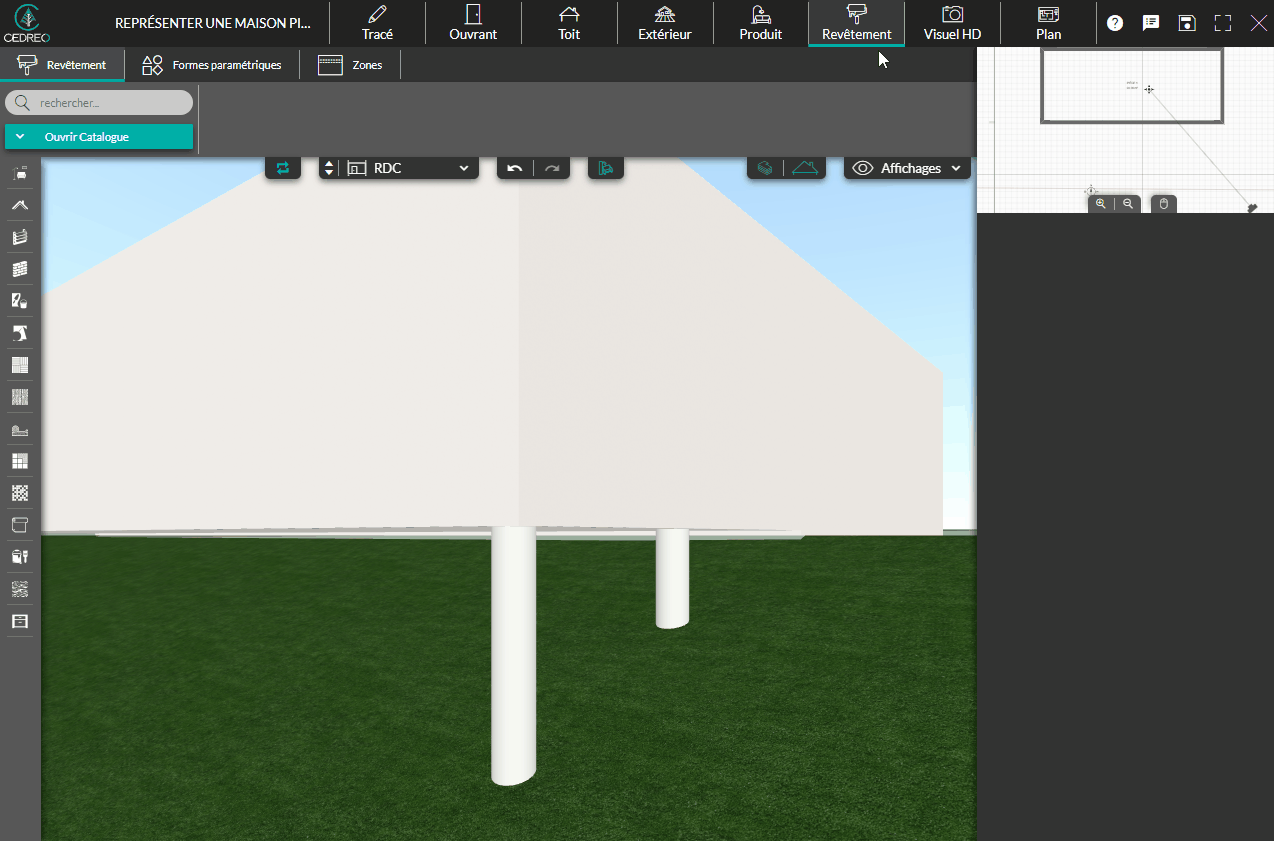Select the furniture coverings category icon
Image resolution: width=1274 pixels, height=841 pixels.
click(x=20, y=173)
